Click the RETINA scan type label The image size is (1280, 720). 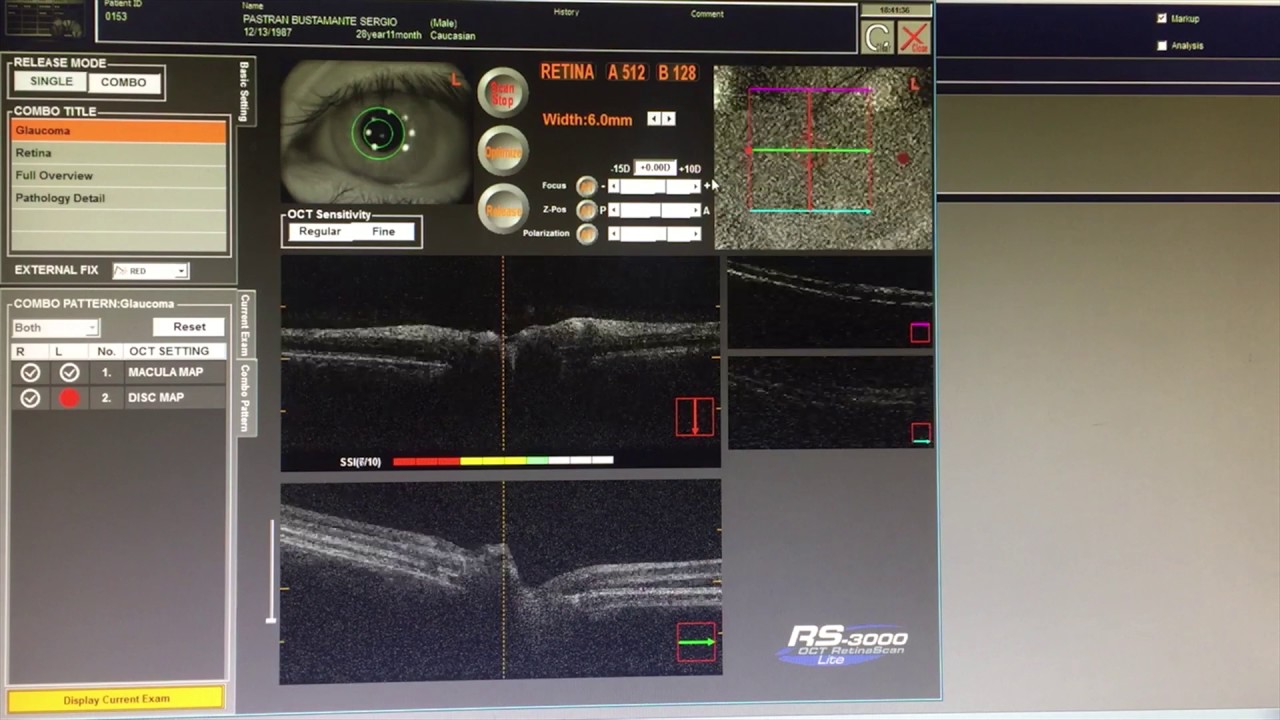click(x=567, y=72)
